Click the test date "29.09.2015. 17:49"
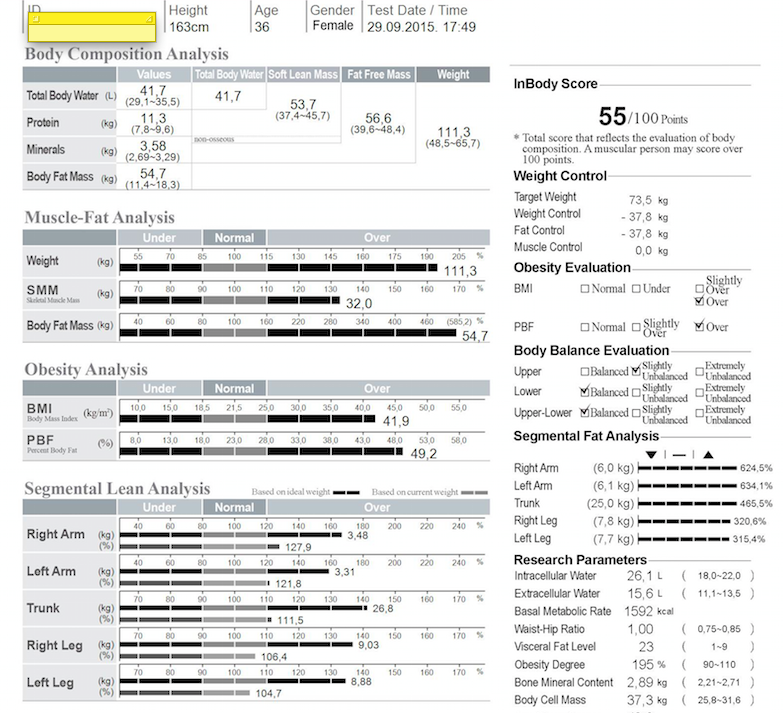Screen dimensions: 783x713 (x=421, y=27)
